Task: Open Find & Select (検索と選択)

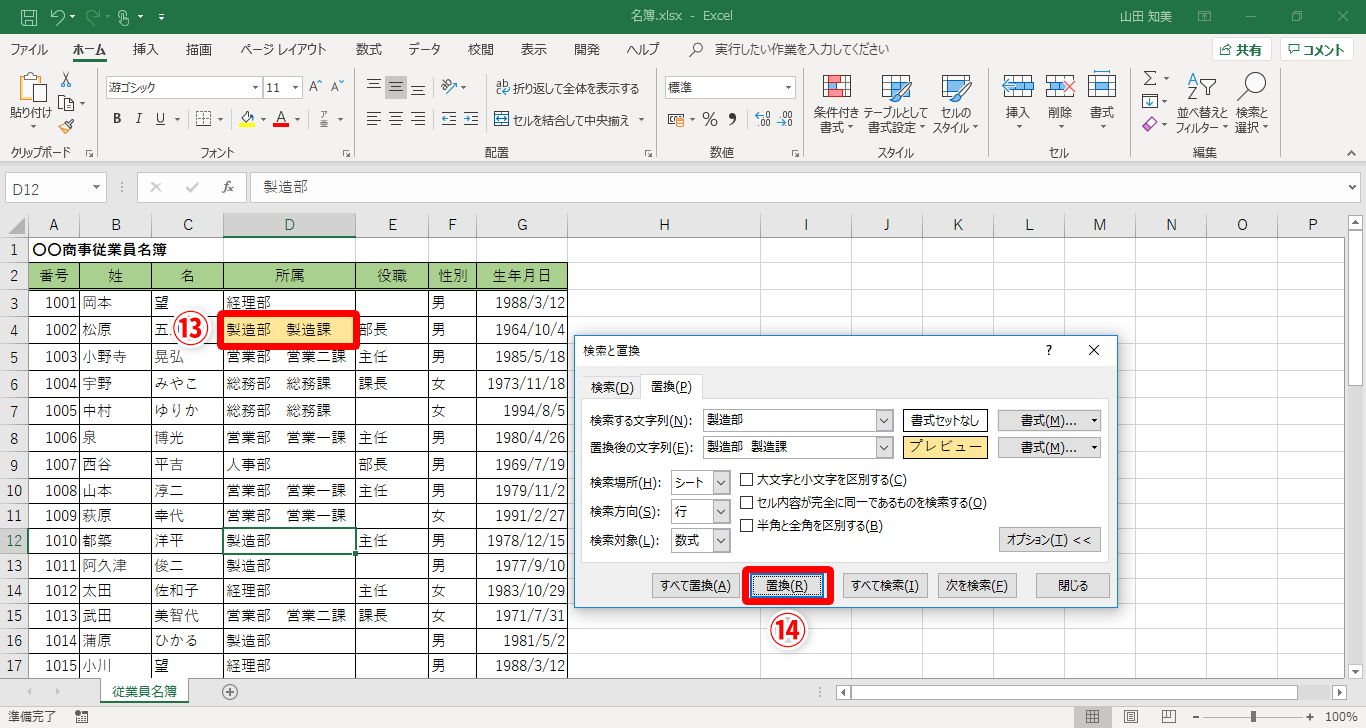Action: 1251,104
